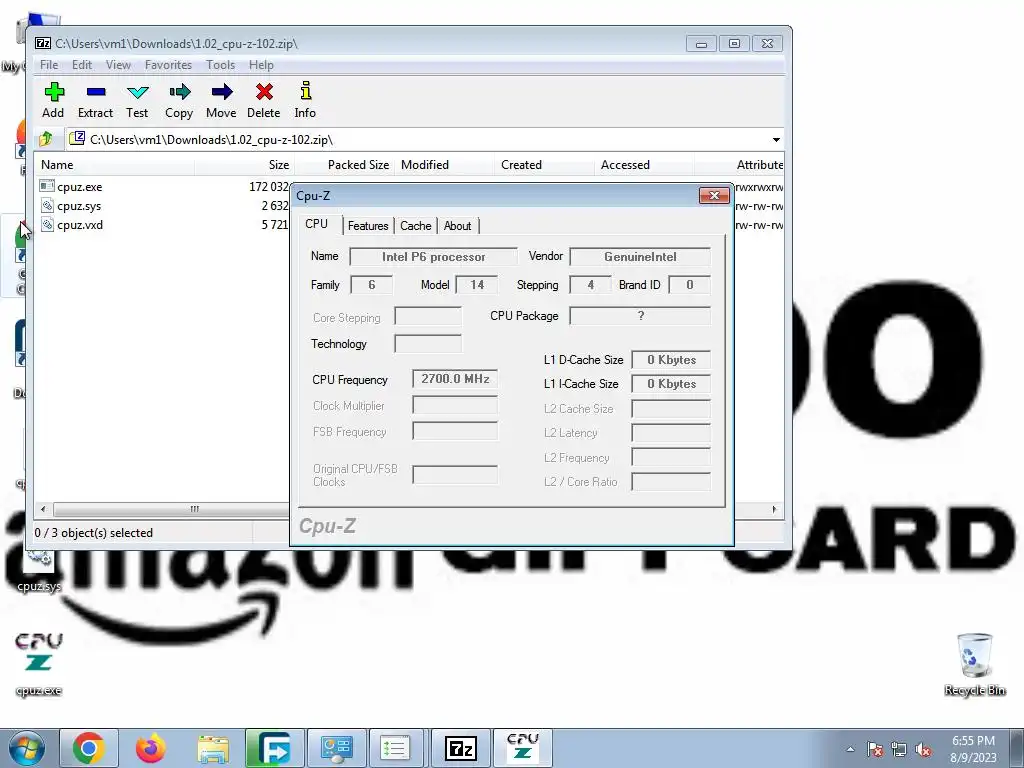Viewport: 1024px width, 768px height.
Task: Click the CPU Frequency 2700.0 MHz field
Action: 455,379
